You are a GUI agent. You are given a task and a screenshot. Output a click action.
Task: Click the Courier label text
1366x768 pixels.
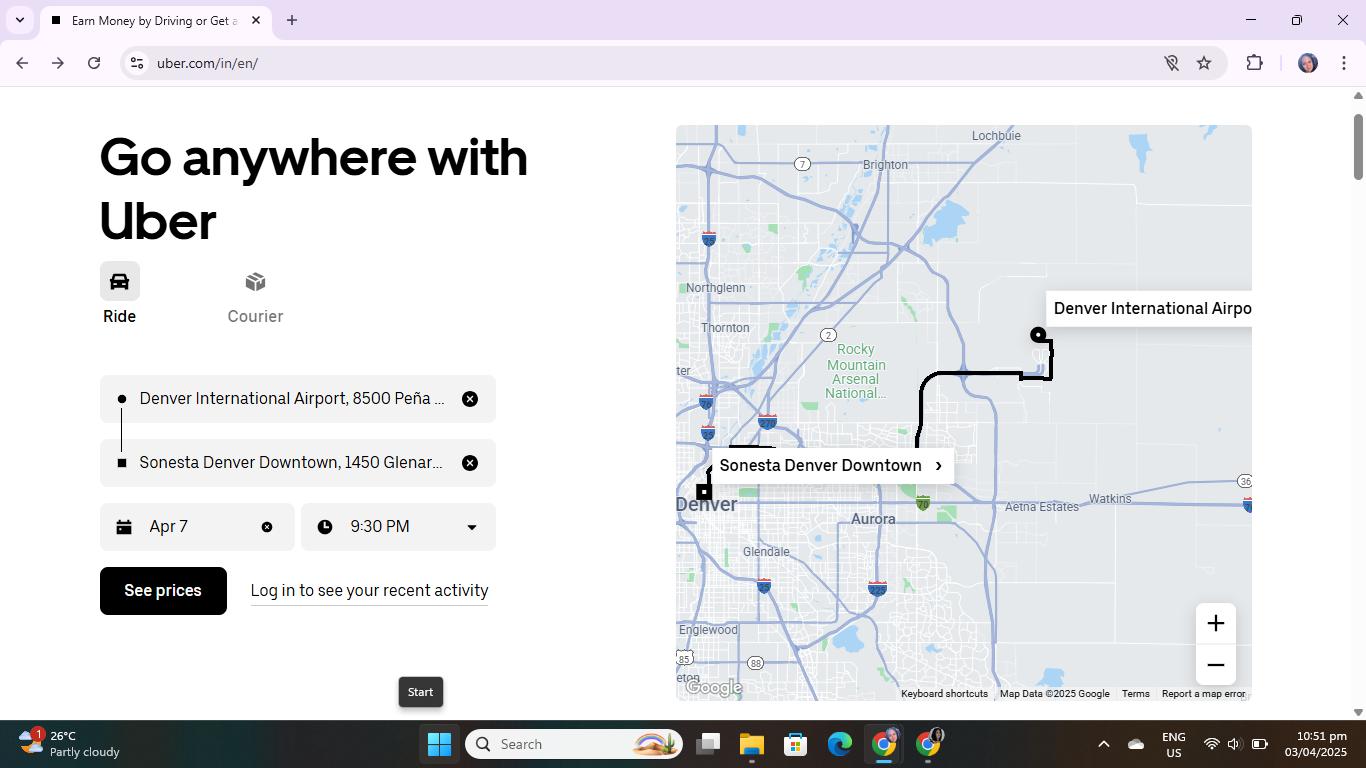[255, 316]
